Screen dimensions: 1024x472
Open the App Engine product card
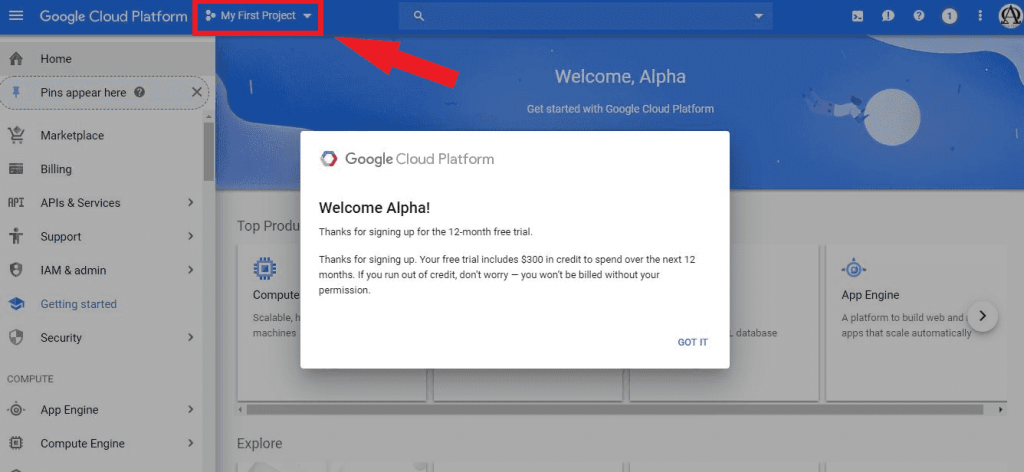[x=916, y=323]
